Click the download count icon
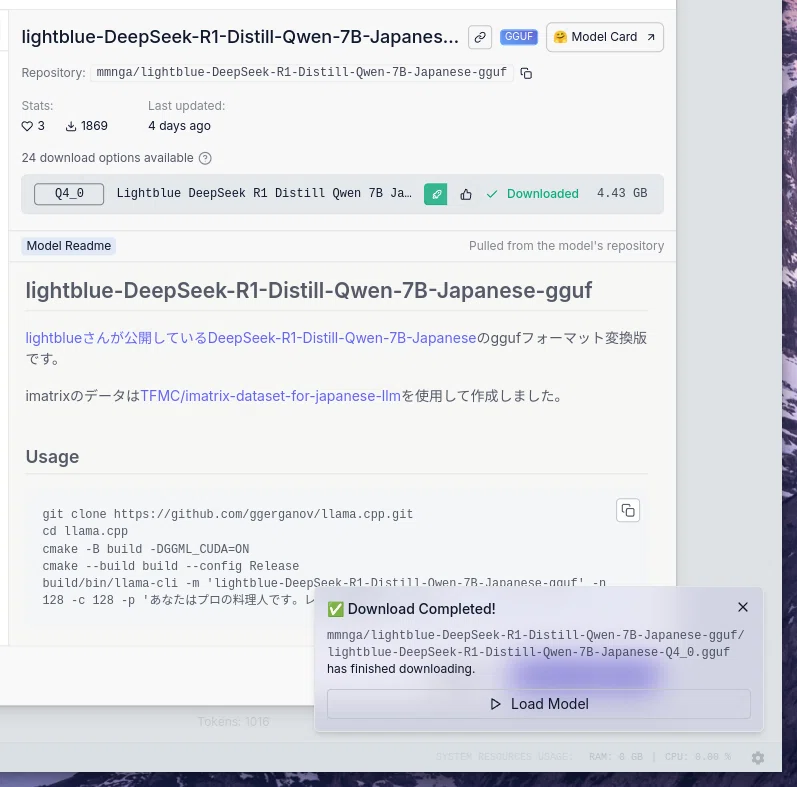Viewport: 797px width, 787px height. pyautogui.click(x=71, y=126)
